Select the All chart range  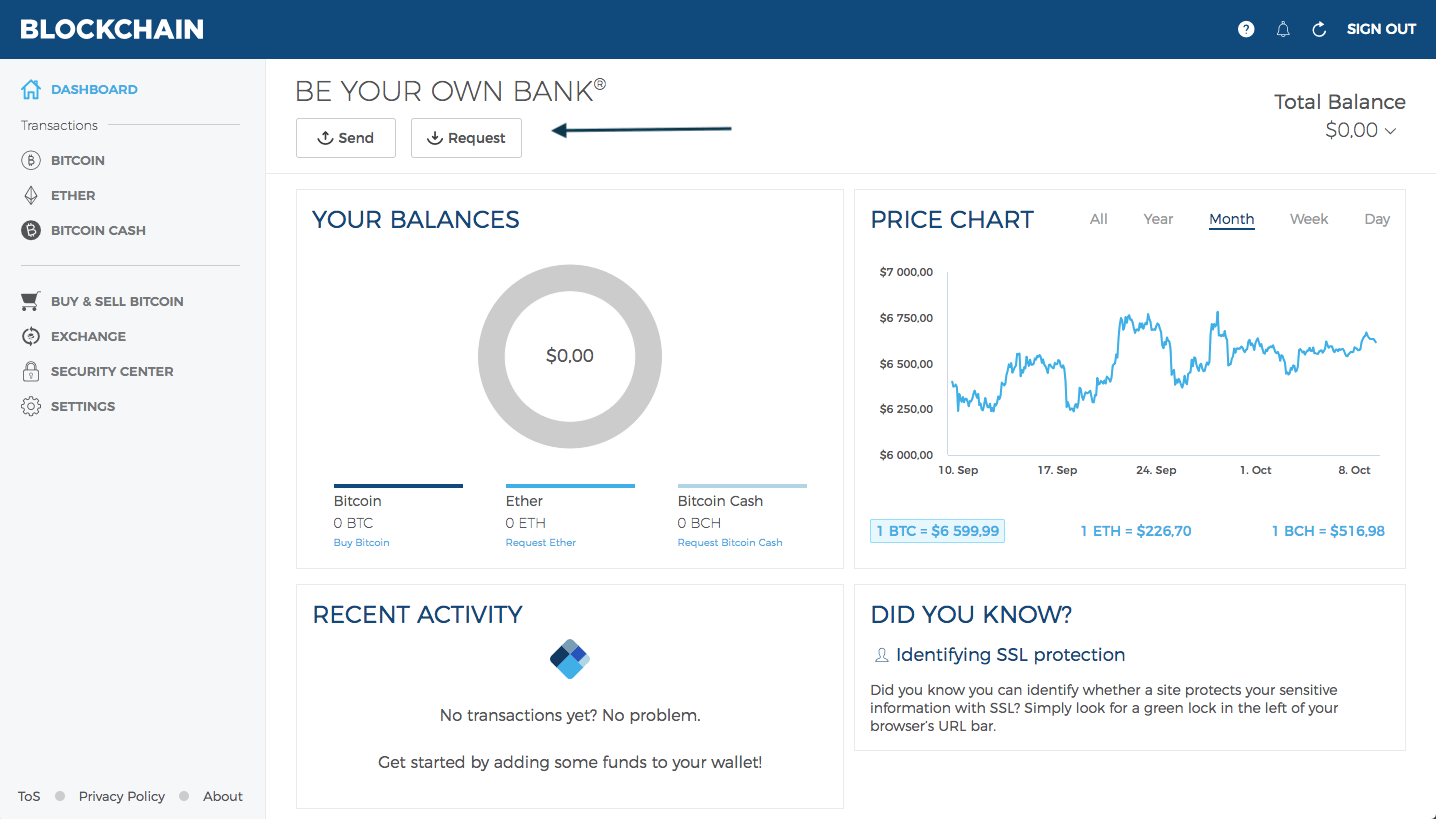(x=1098, y=218)
